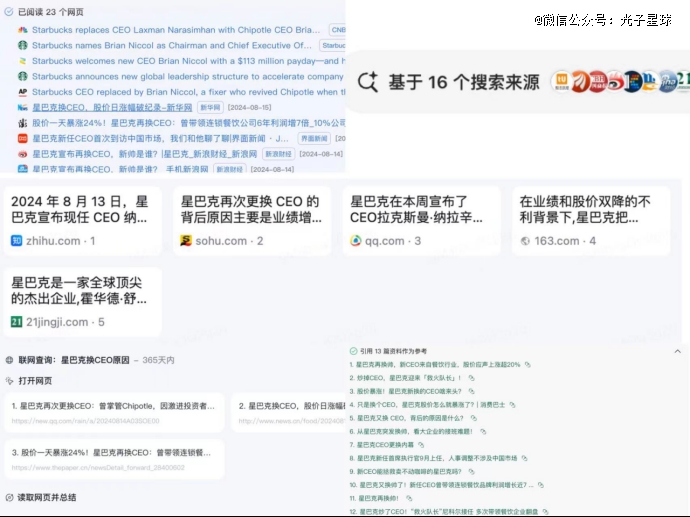Open the zhihu.com card '2024年8月13日，星巴克宣布现任CEO'
Viewport: 690px width, 517px height.
pos(83,221)
